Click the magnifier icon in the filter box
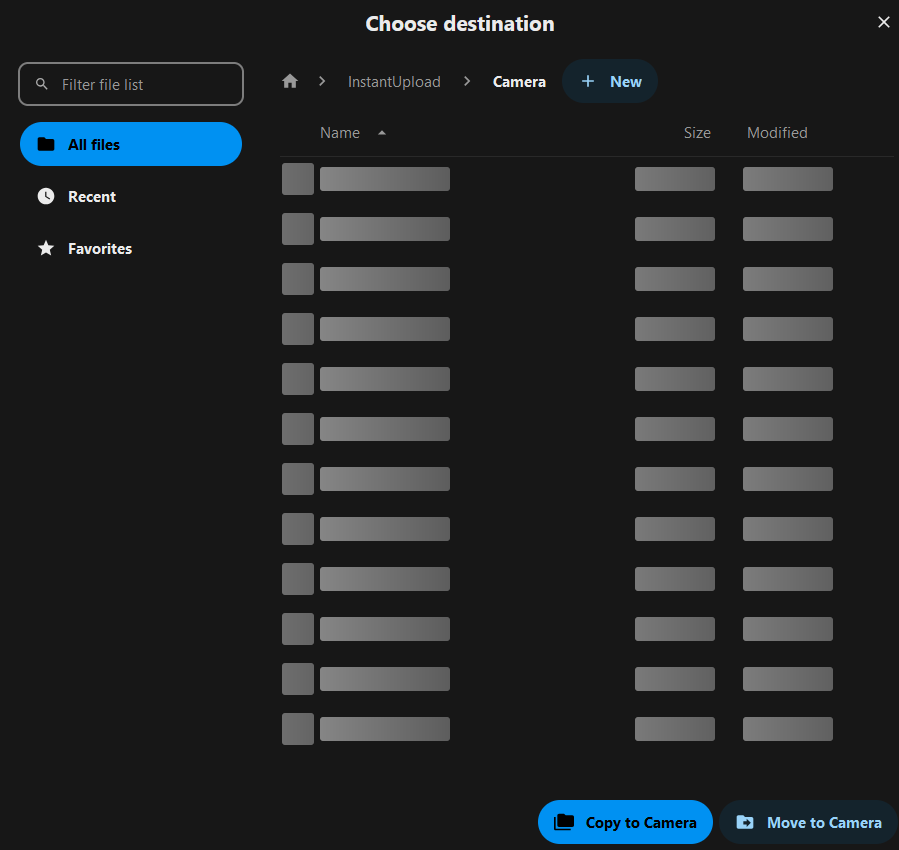 tap(42, 84)
